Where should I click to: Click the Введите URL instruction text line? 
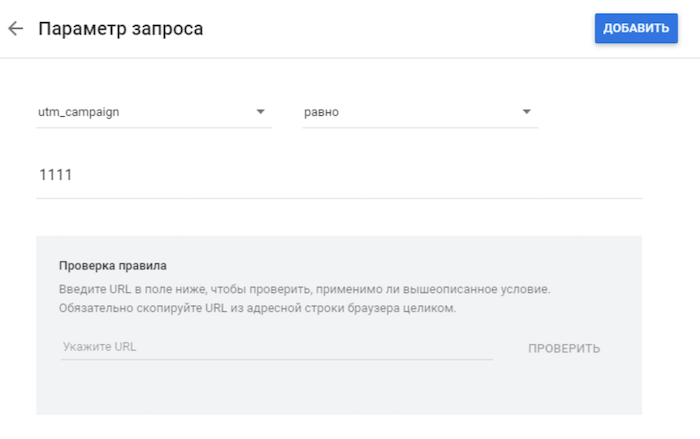click(304, 289)
